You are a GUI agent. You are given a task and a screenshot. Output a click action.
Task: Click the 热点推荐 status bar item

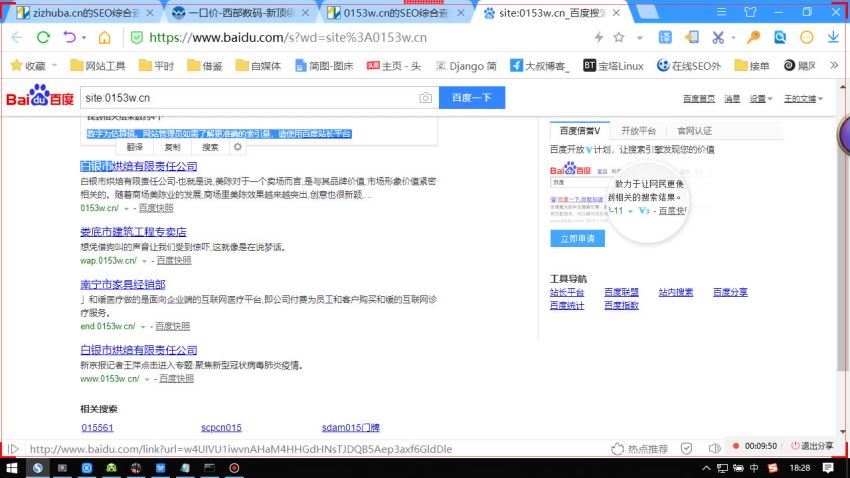pyautogui.click(x=640, y=449)
